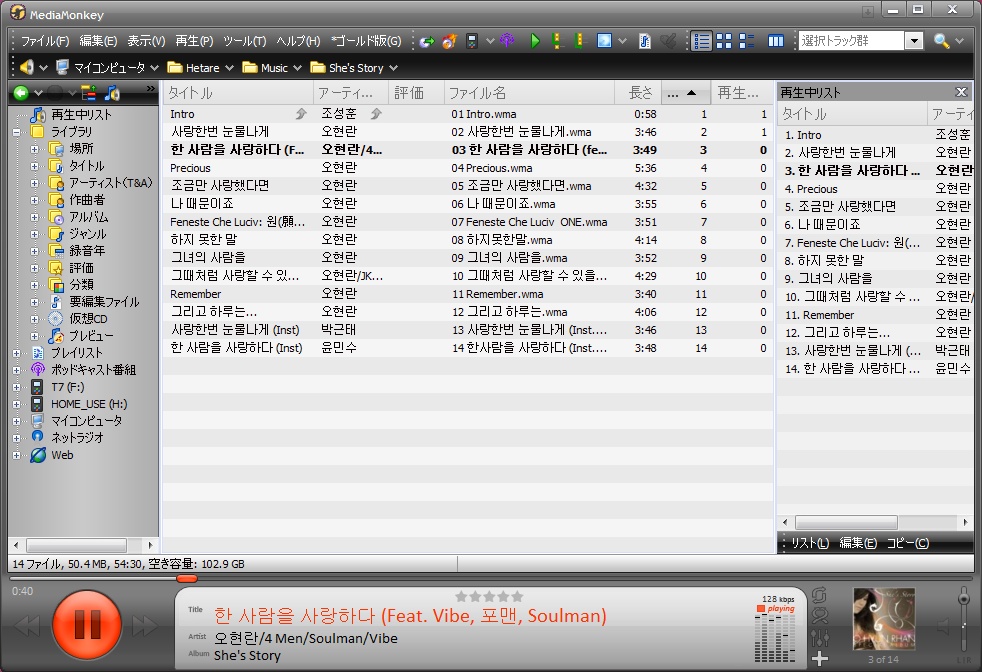Select 仮想CD in the library tree
Viewport: 982px width, 672px height.
tap(88, 319)
